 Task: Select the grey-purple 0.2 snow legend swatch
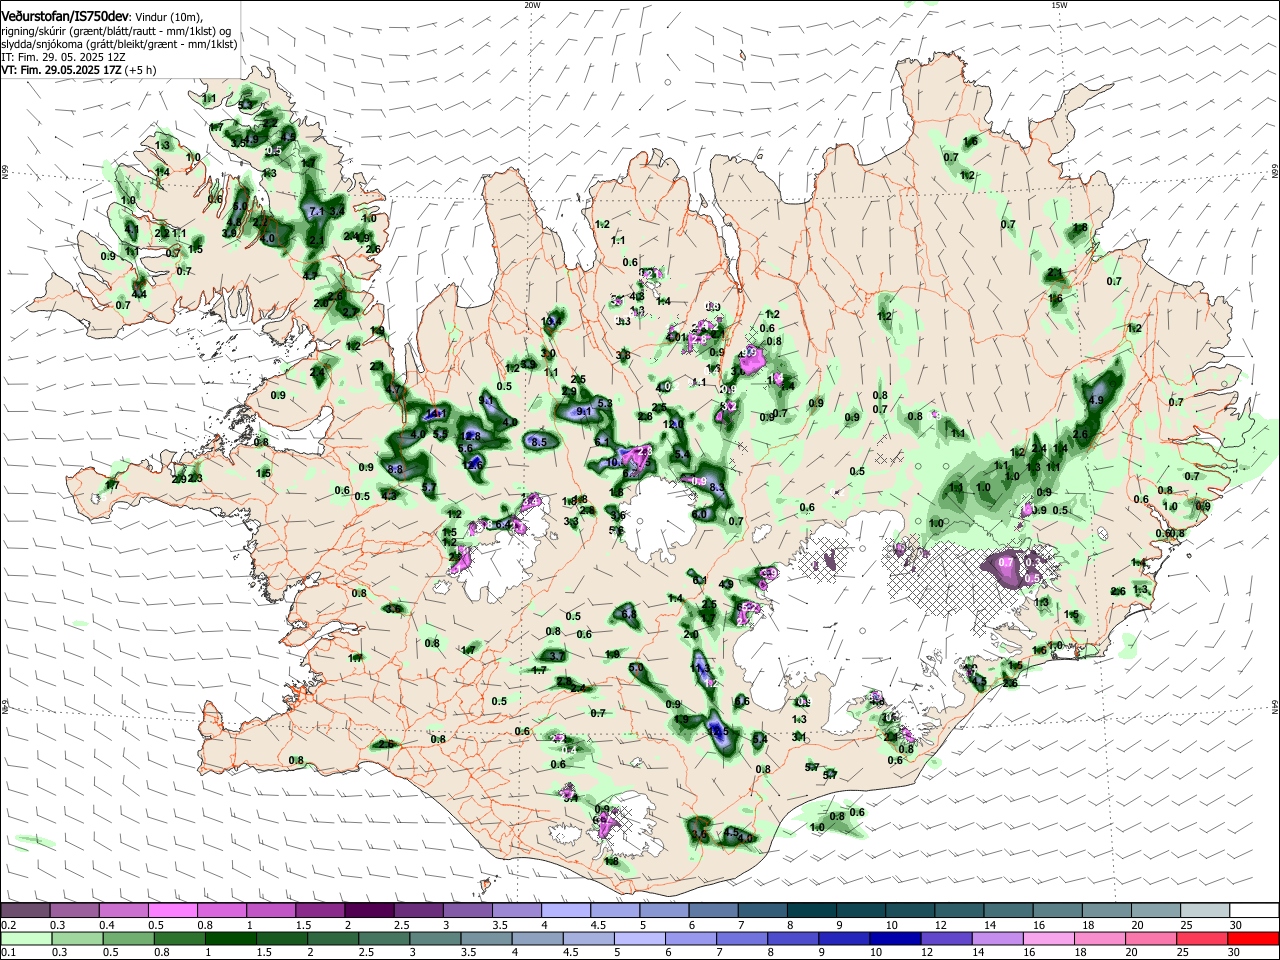tap(25, 911)
